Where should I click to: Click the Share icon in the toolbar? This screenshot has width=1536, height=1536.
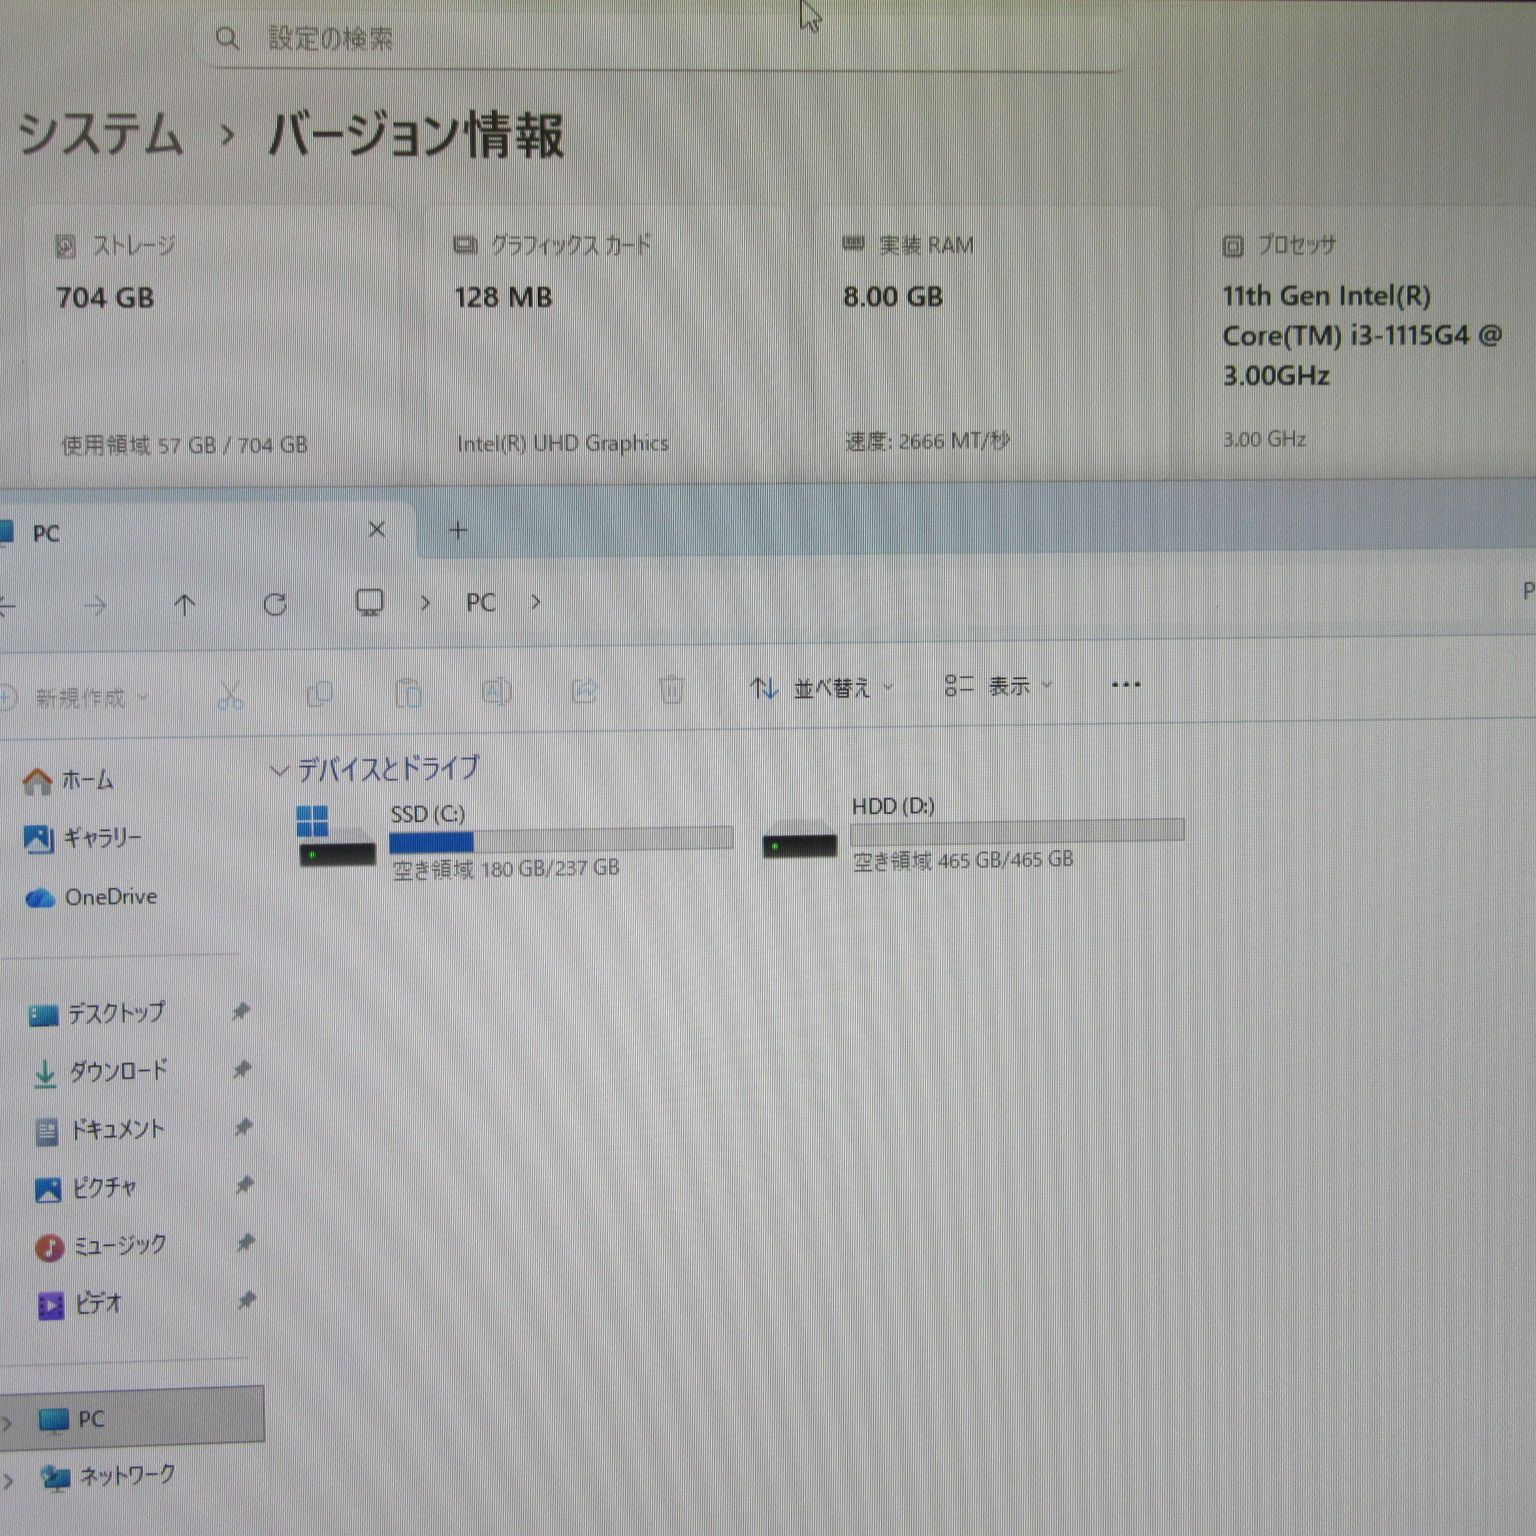point(585,692)
